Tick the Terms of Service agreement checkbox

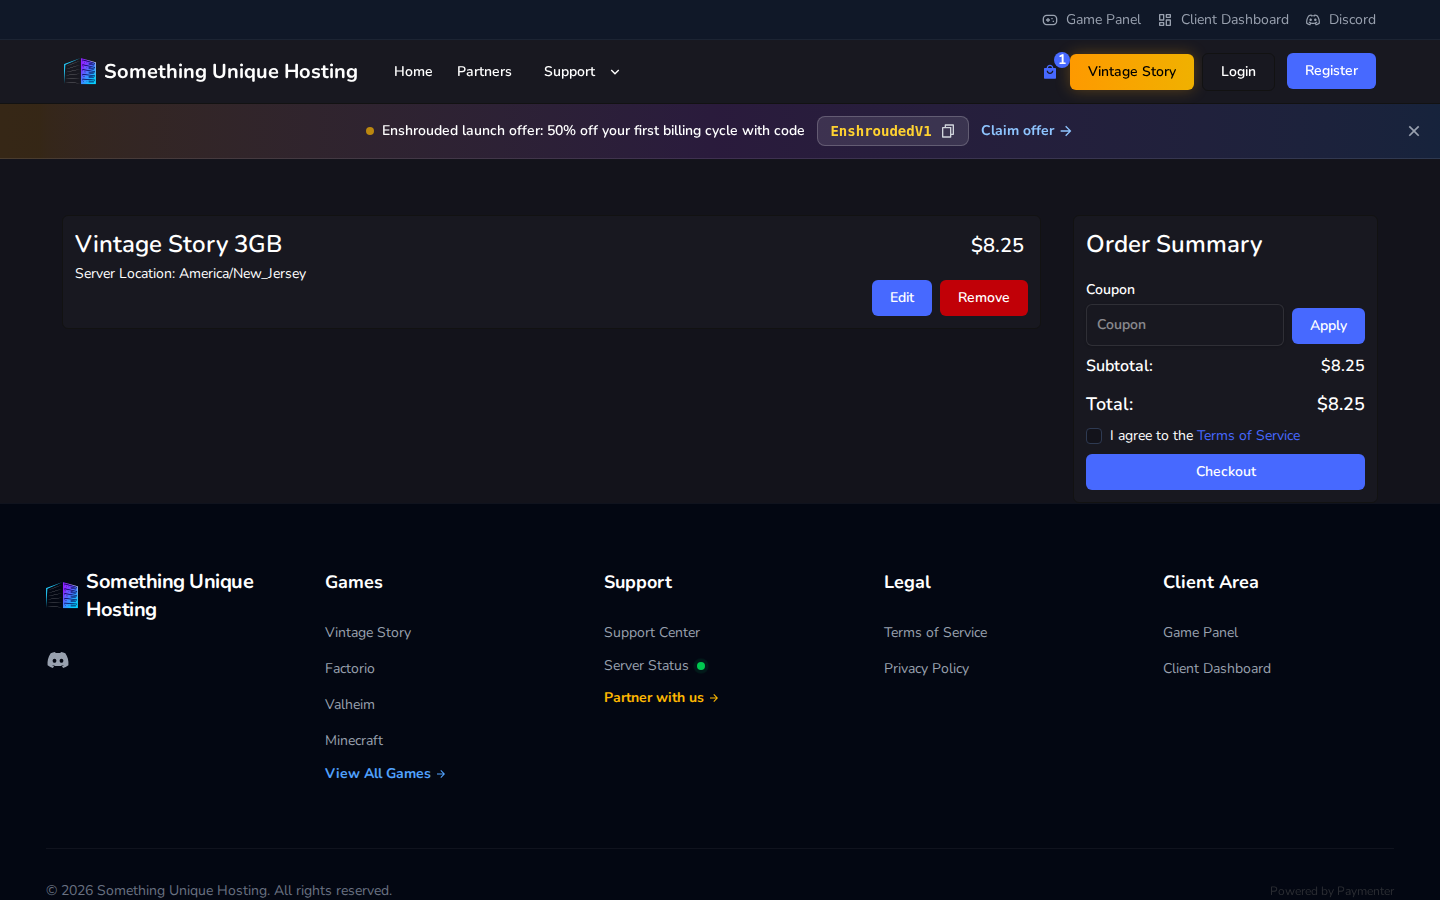1094,436
